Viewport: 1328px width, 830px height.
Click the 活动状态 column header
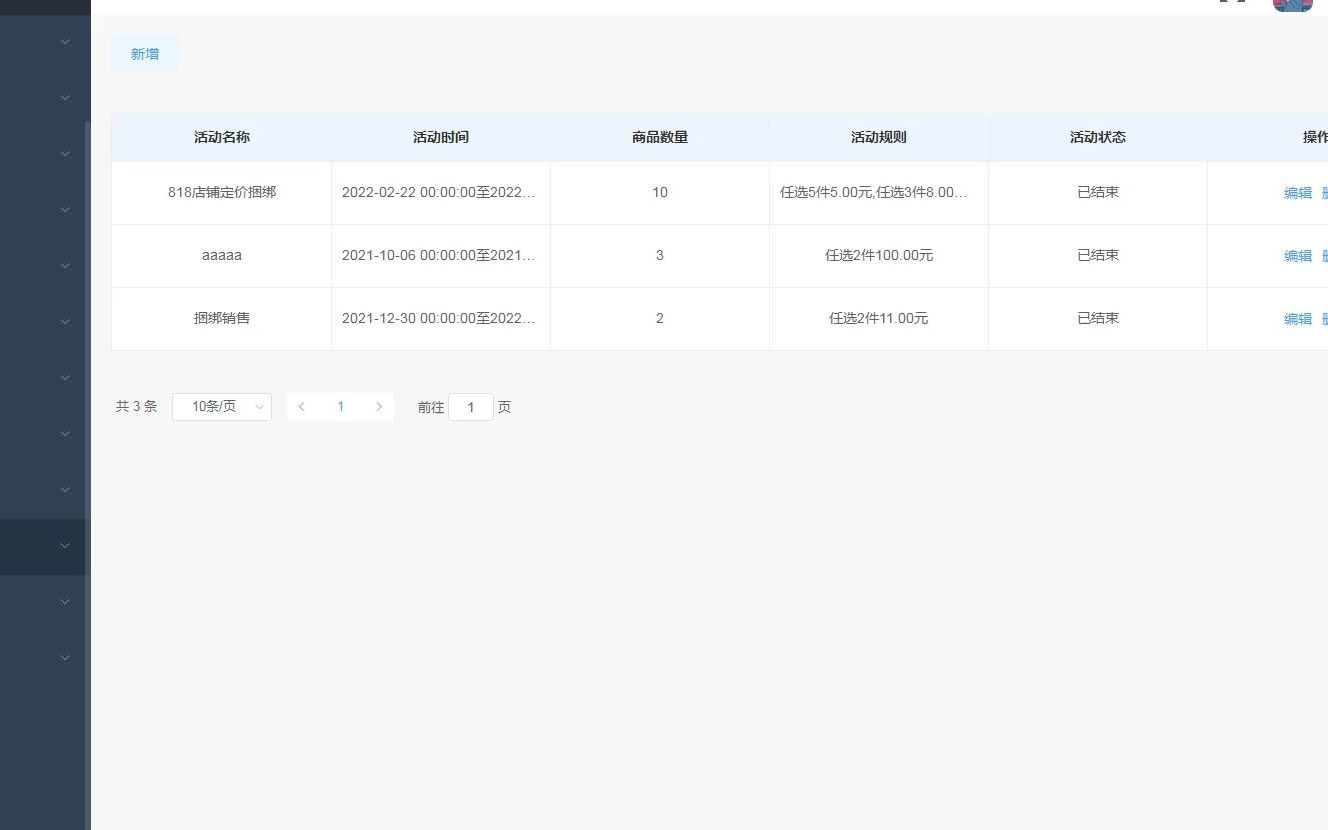click(x=1098, y=137)
